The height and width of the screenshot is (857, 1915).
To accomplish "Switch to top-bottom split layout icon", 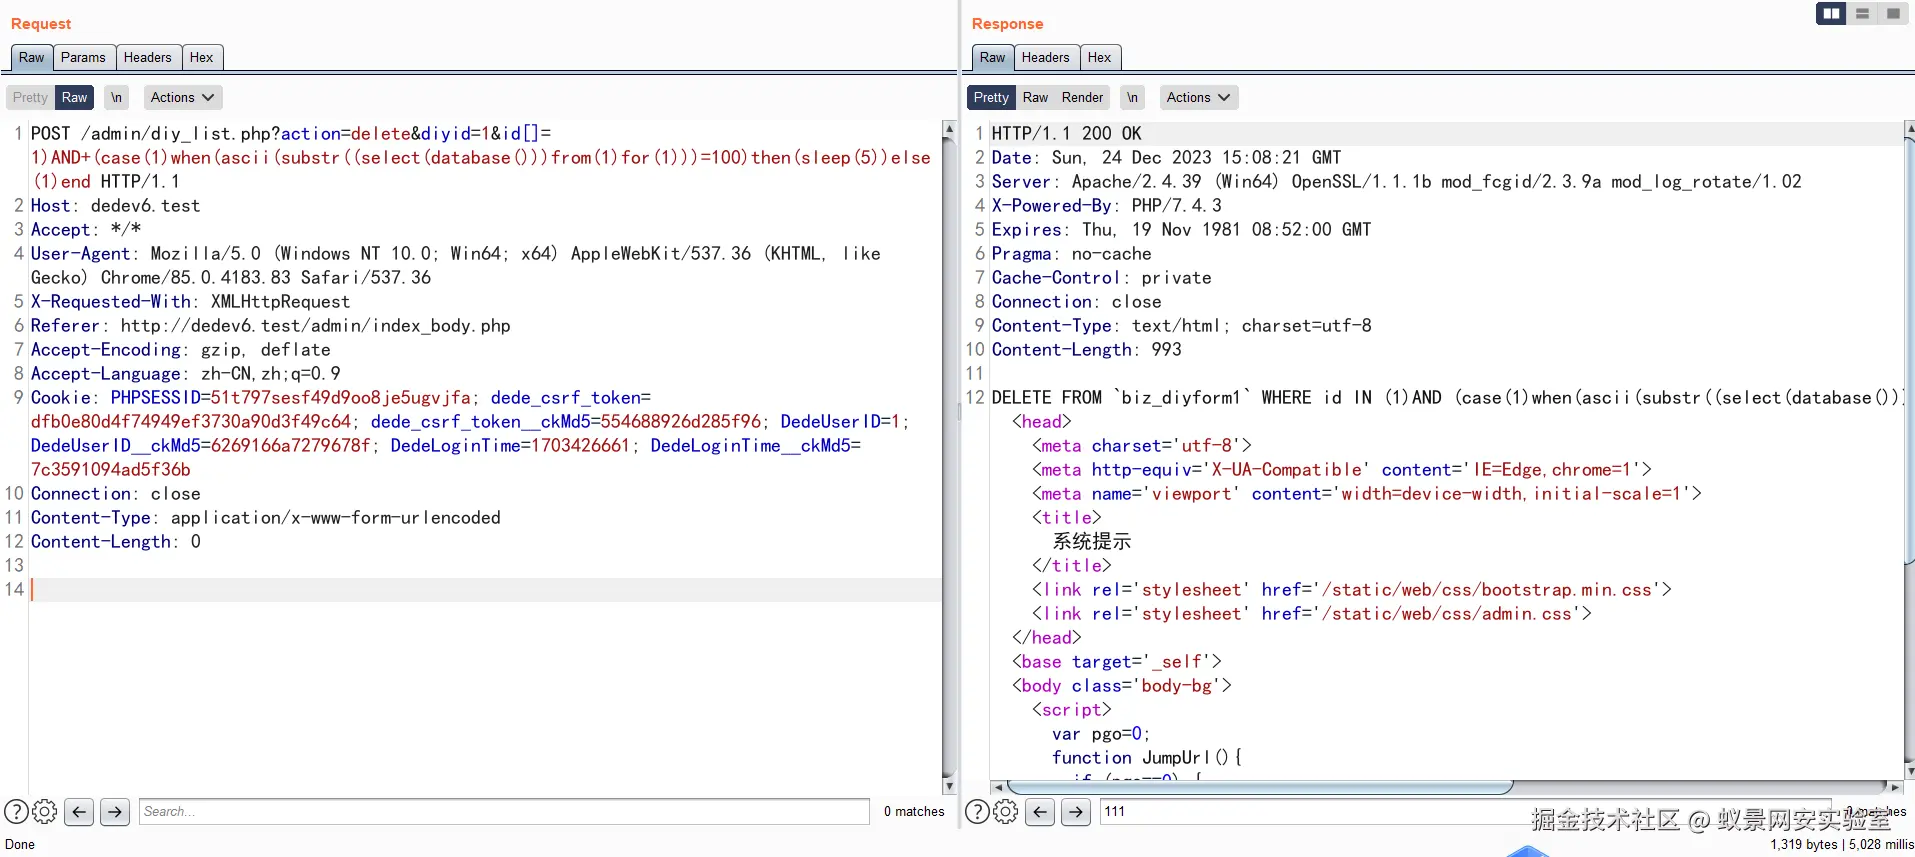I will [x=1862, y=14].
